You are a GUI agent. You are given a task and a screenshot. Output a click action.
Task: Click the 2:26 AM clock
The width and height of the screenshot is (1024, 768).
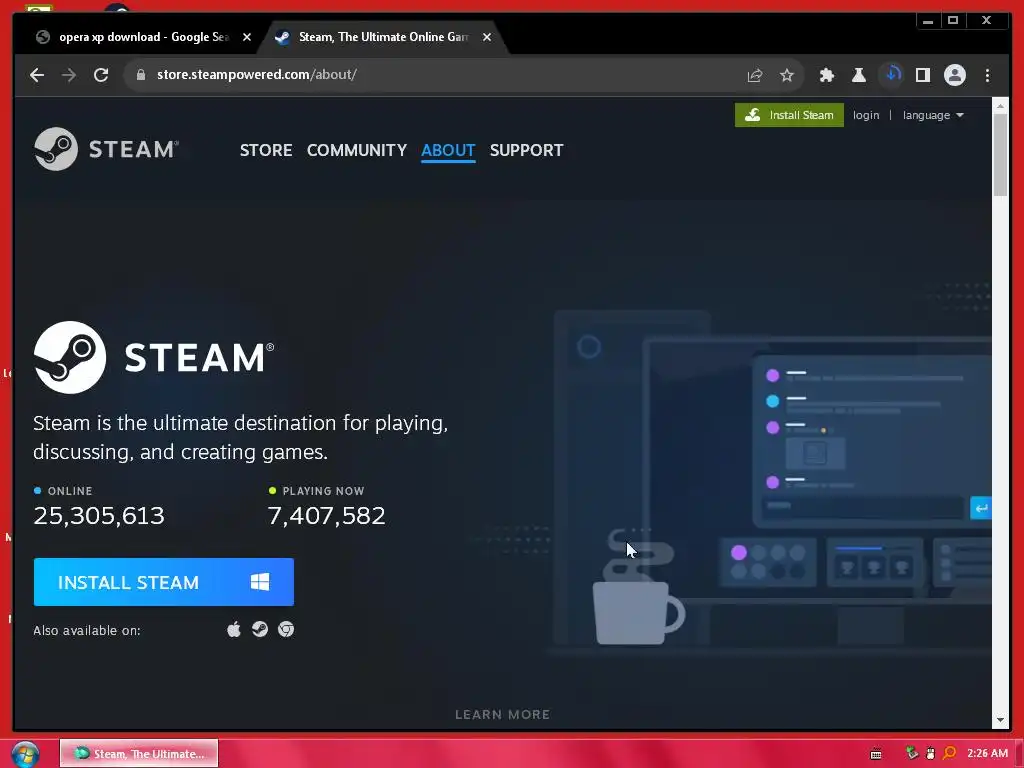point(987,754)
